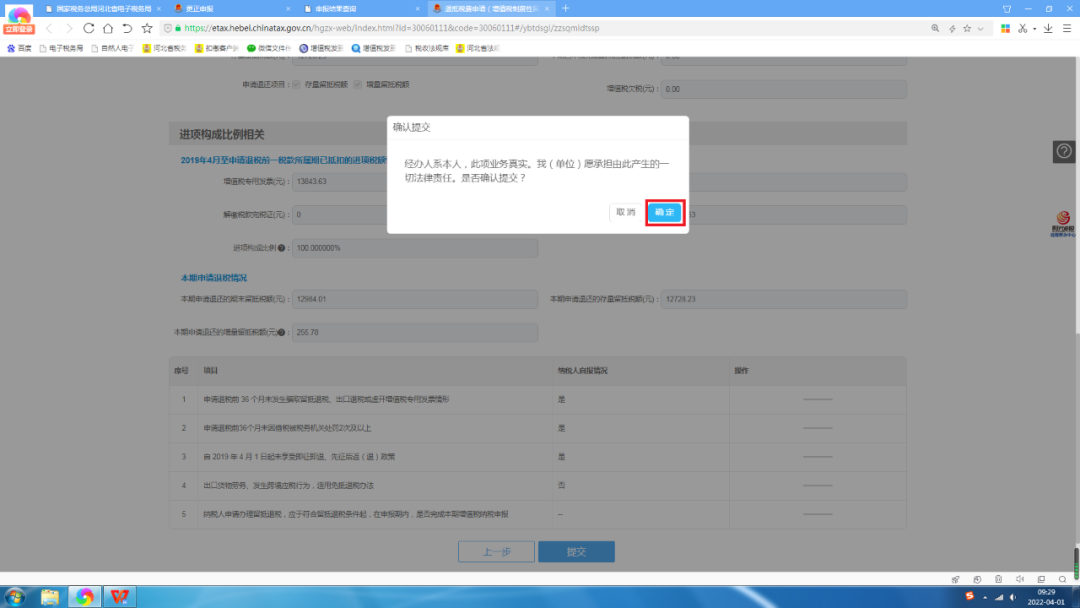The width and height of the screenshot is (1080, 608).
Task: Click the question mark help button at the right edge
Action: (1064, 151)
